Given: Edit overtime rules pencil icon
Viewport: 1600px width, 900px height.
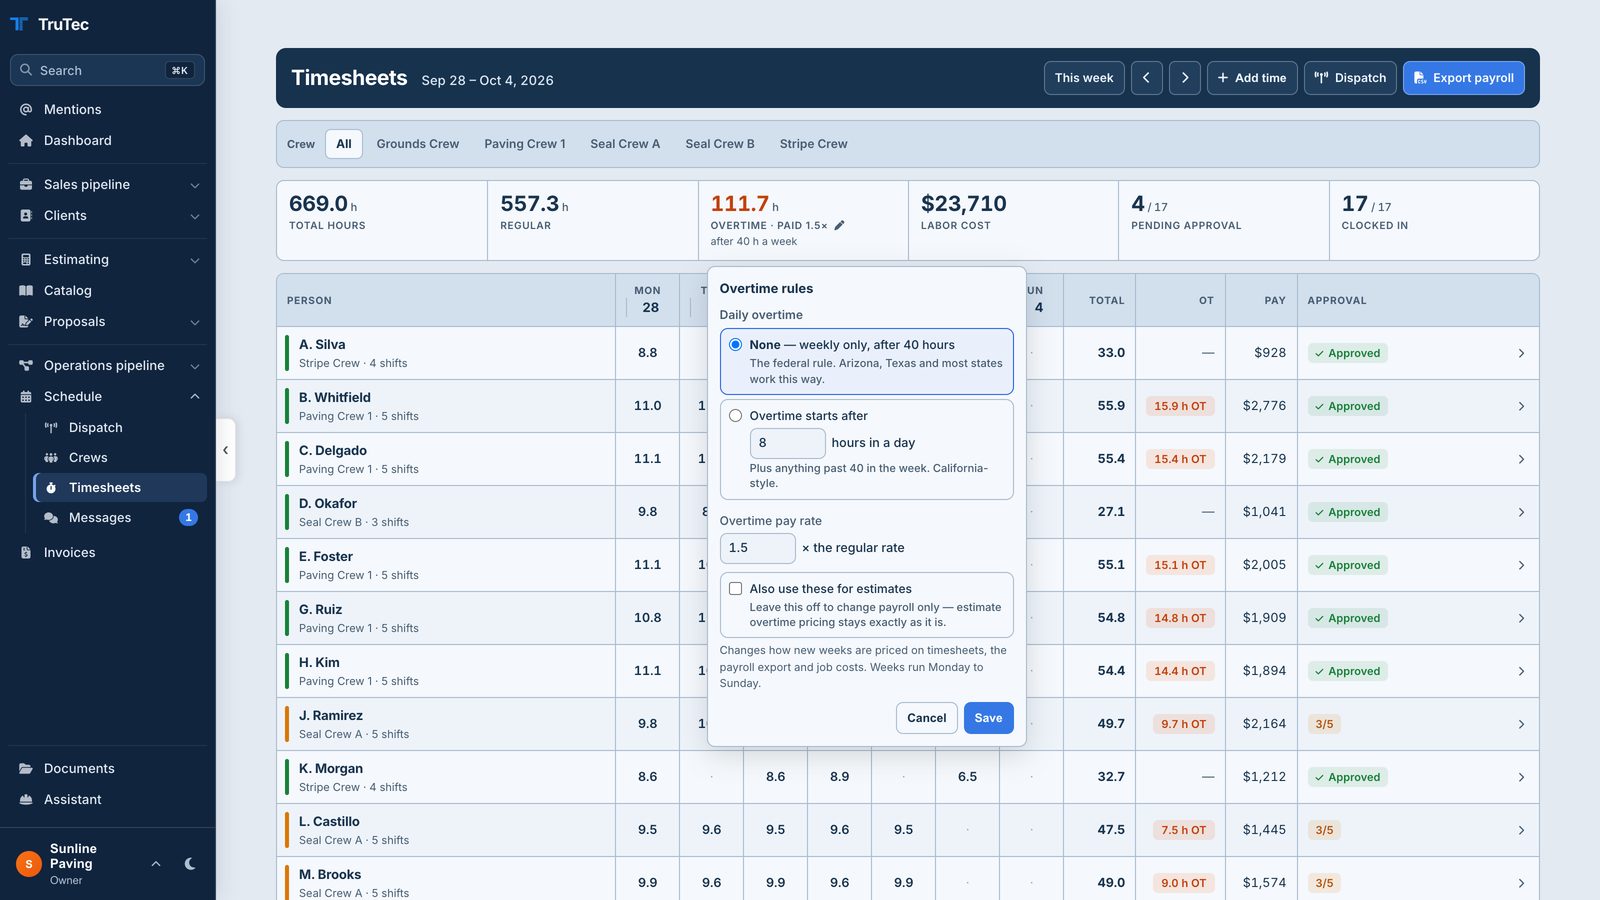Looking at the screenshot, I should click(x=839, y=225).
